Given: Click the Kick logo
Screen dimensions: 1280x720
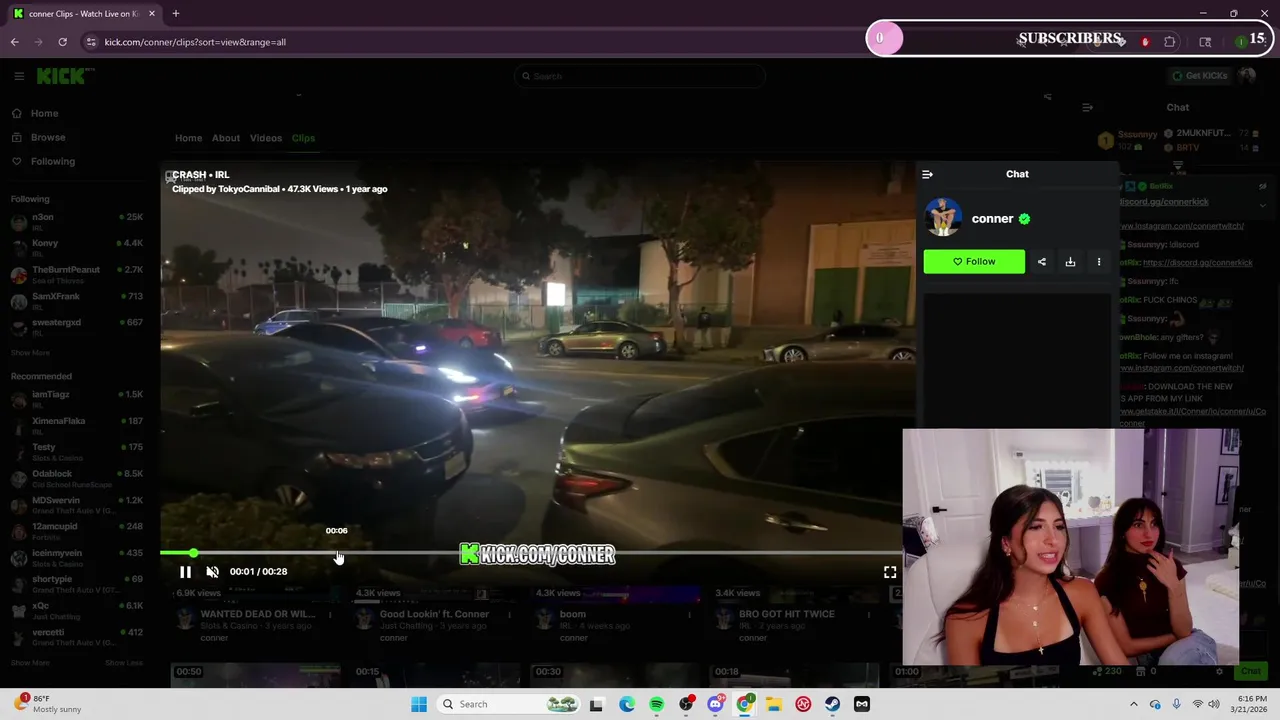Looking at the screenshot, I should pyautogui.click(x=65, y=76).
